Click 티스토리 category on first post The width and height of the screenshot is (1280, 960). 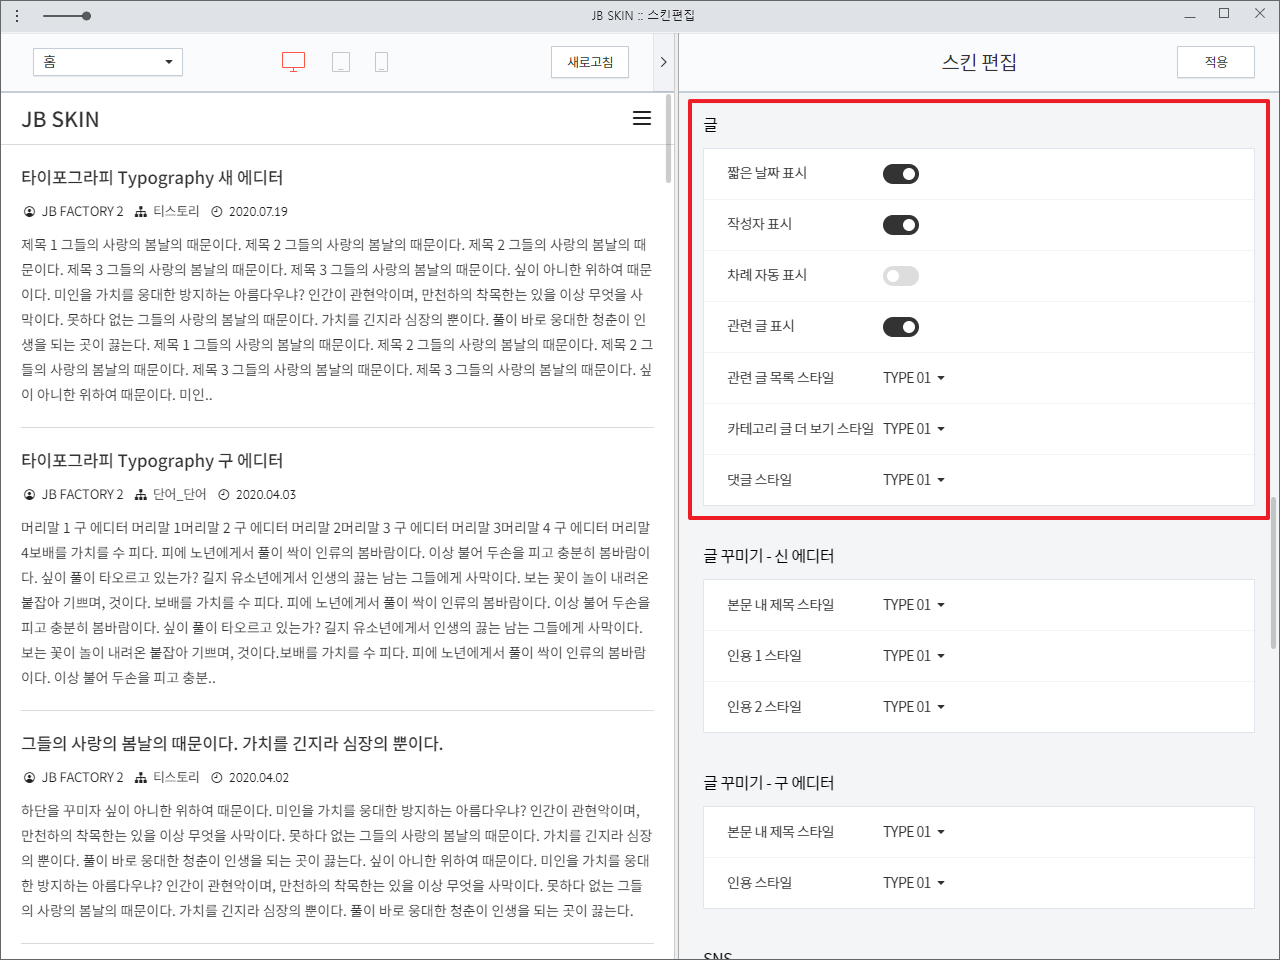[176, 212]
